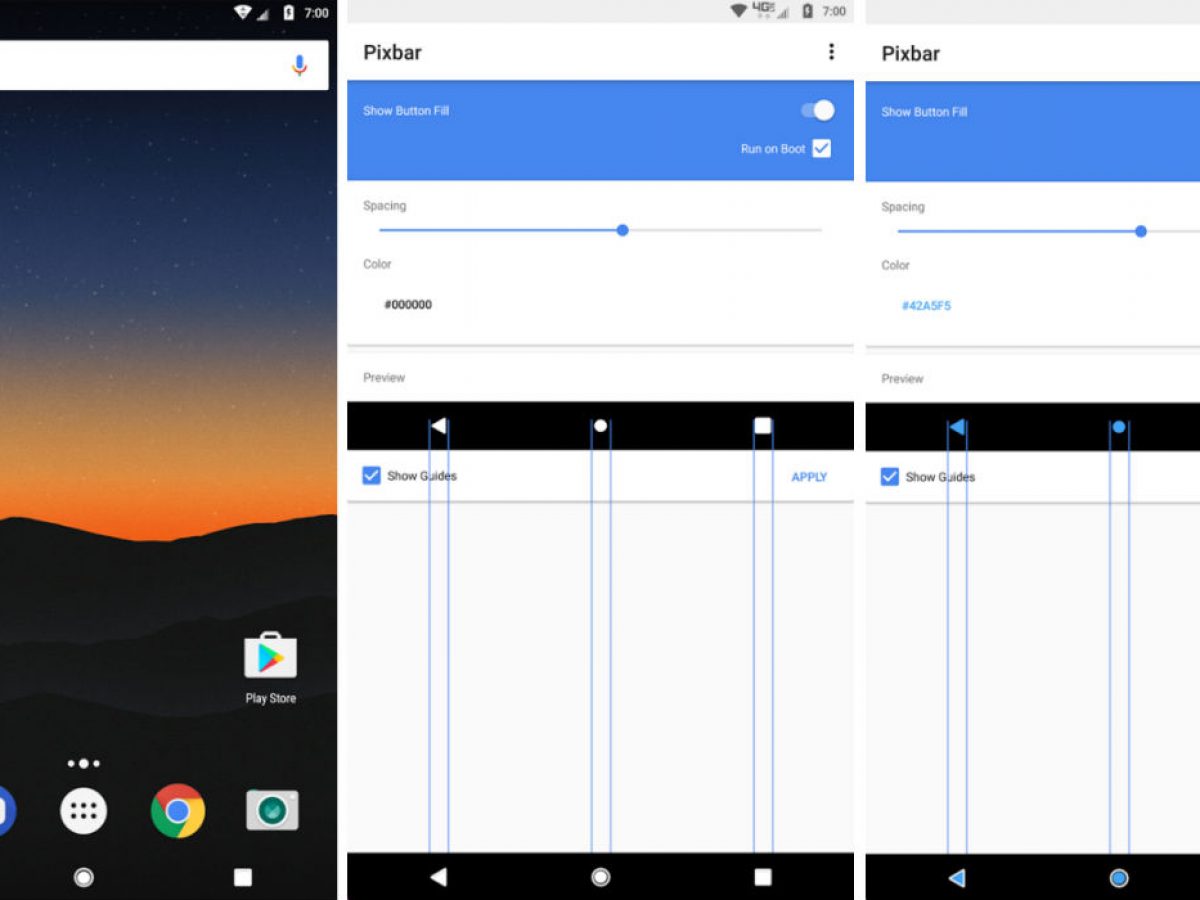Tap the 4G signal indicator in middle Pixbar
Screen dimensions: 1200x900
point(769,11)
